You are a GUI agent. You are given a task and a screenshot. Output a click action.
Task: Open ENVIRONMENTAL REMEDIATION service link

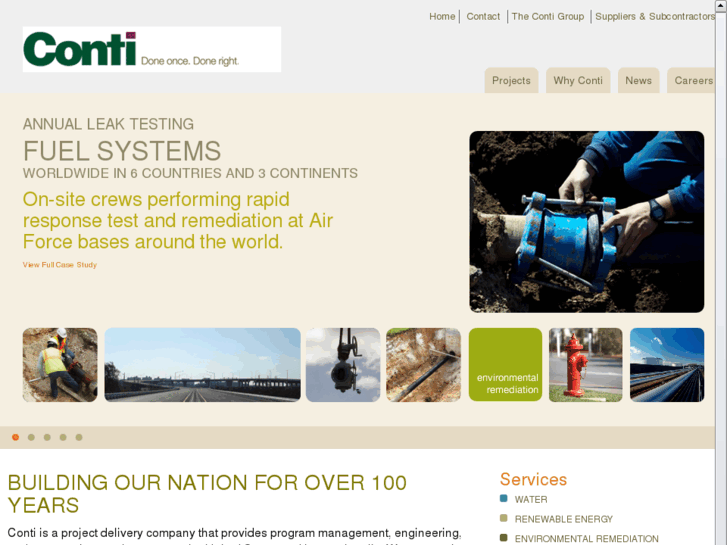[x=587, y=539]
